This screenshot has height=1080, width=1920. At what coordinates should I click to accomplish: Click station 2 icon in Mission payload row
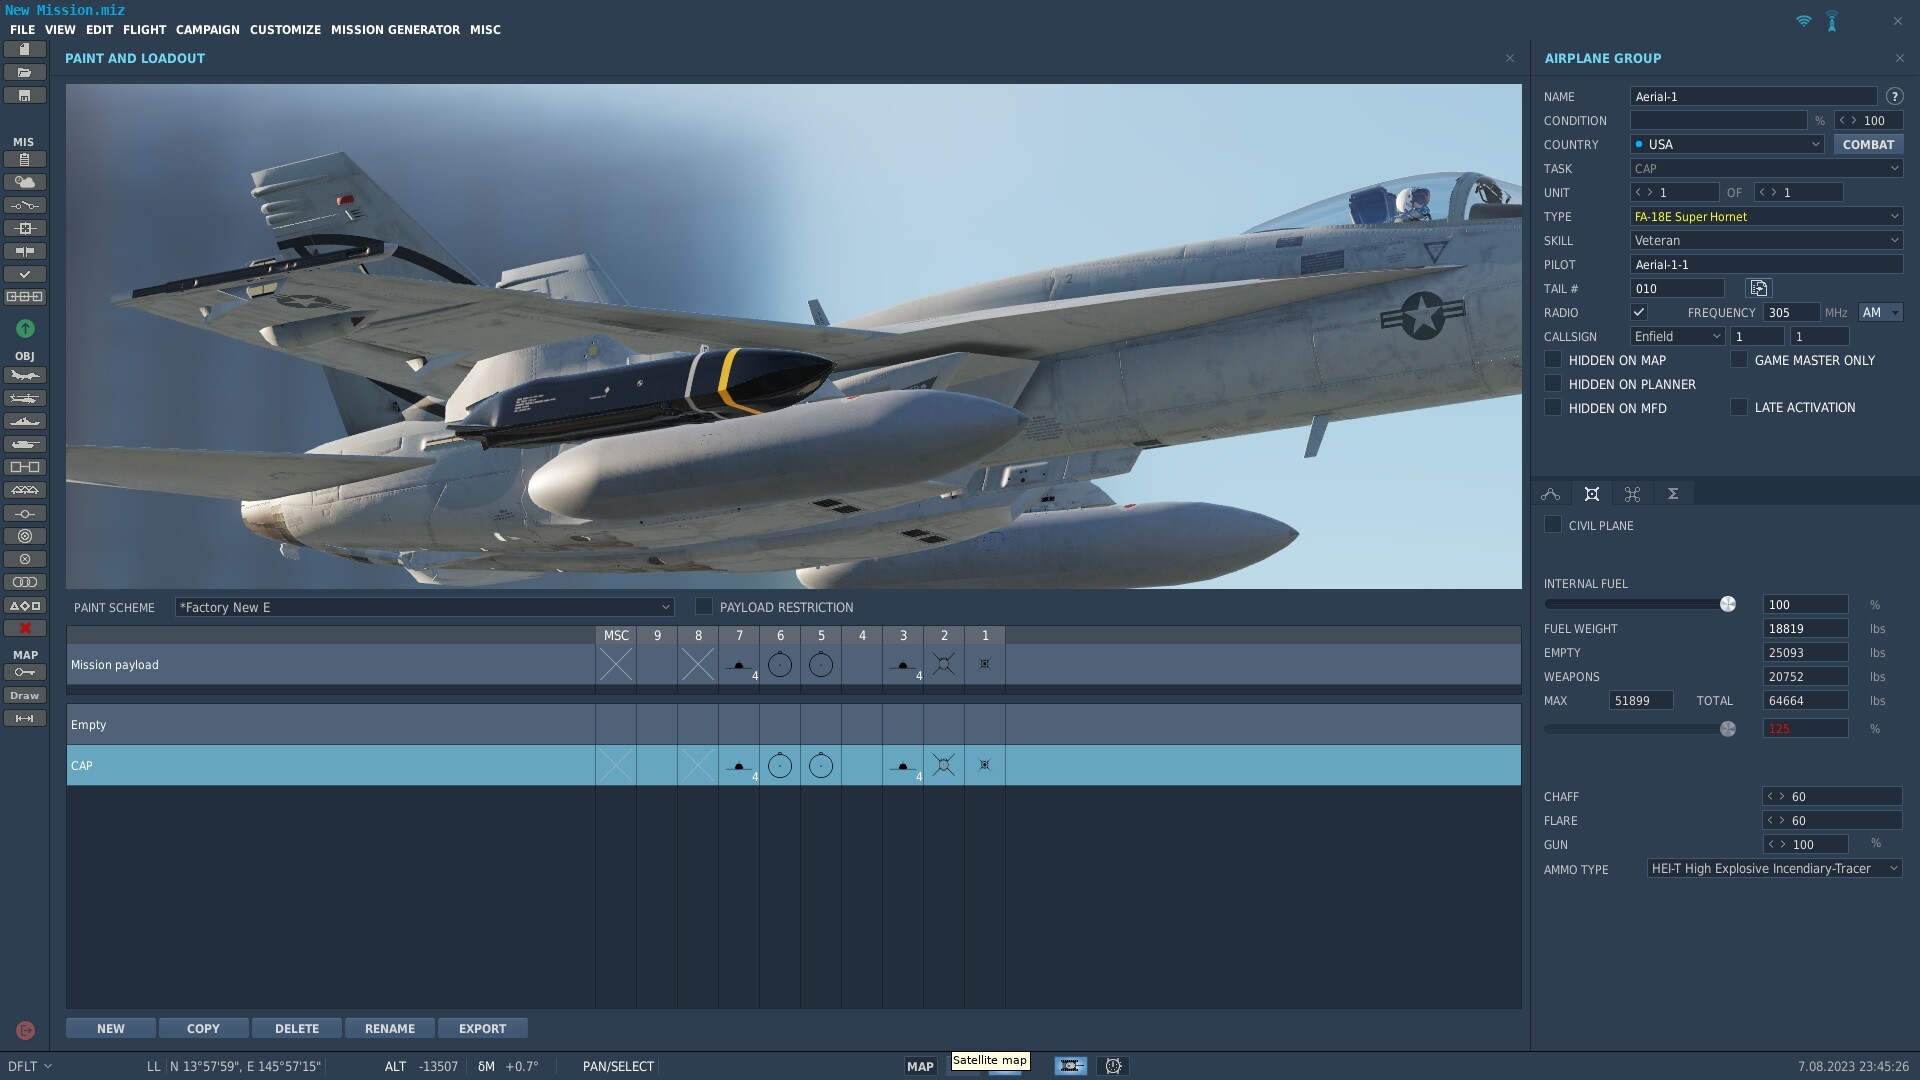point(944,664)
